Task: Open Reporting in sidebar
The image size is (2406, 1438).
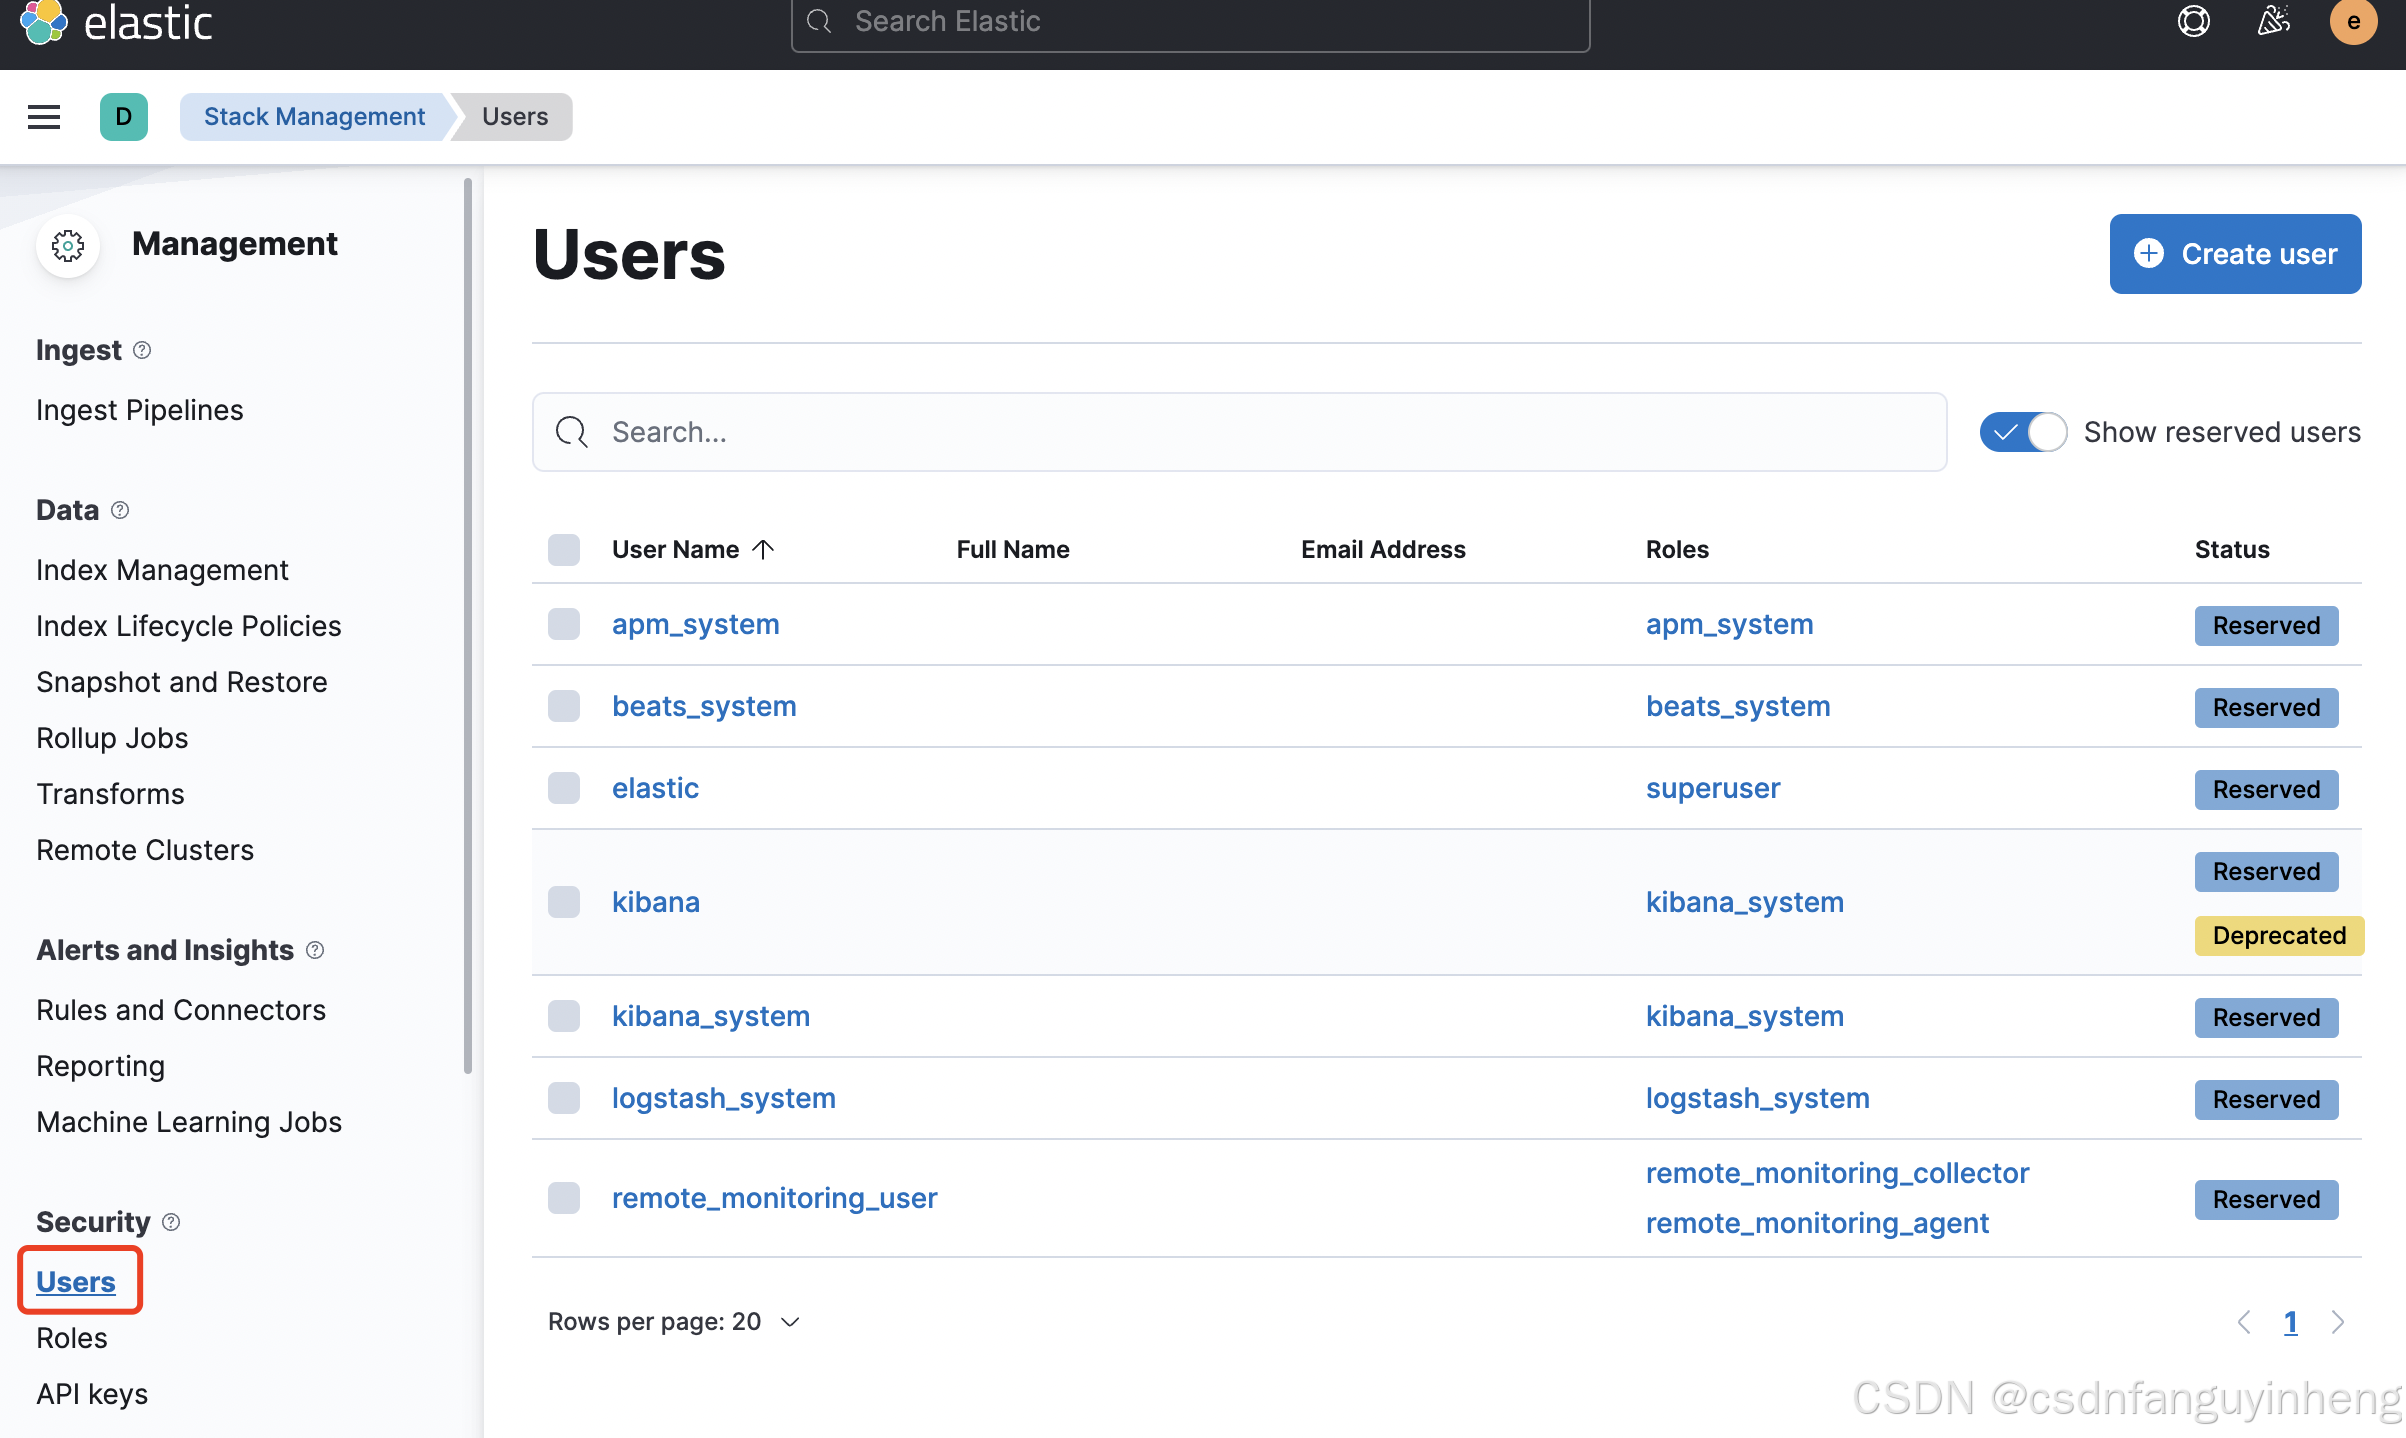Action: point(101,1066)
